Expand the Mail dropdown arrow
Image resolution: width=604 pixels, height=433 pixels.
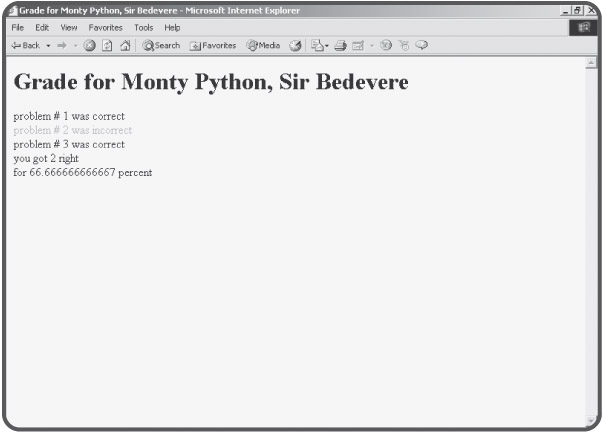click(327, 45)
